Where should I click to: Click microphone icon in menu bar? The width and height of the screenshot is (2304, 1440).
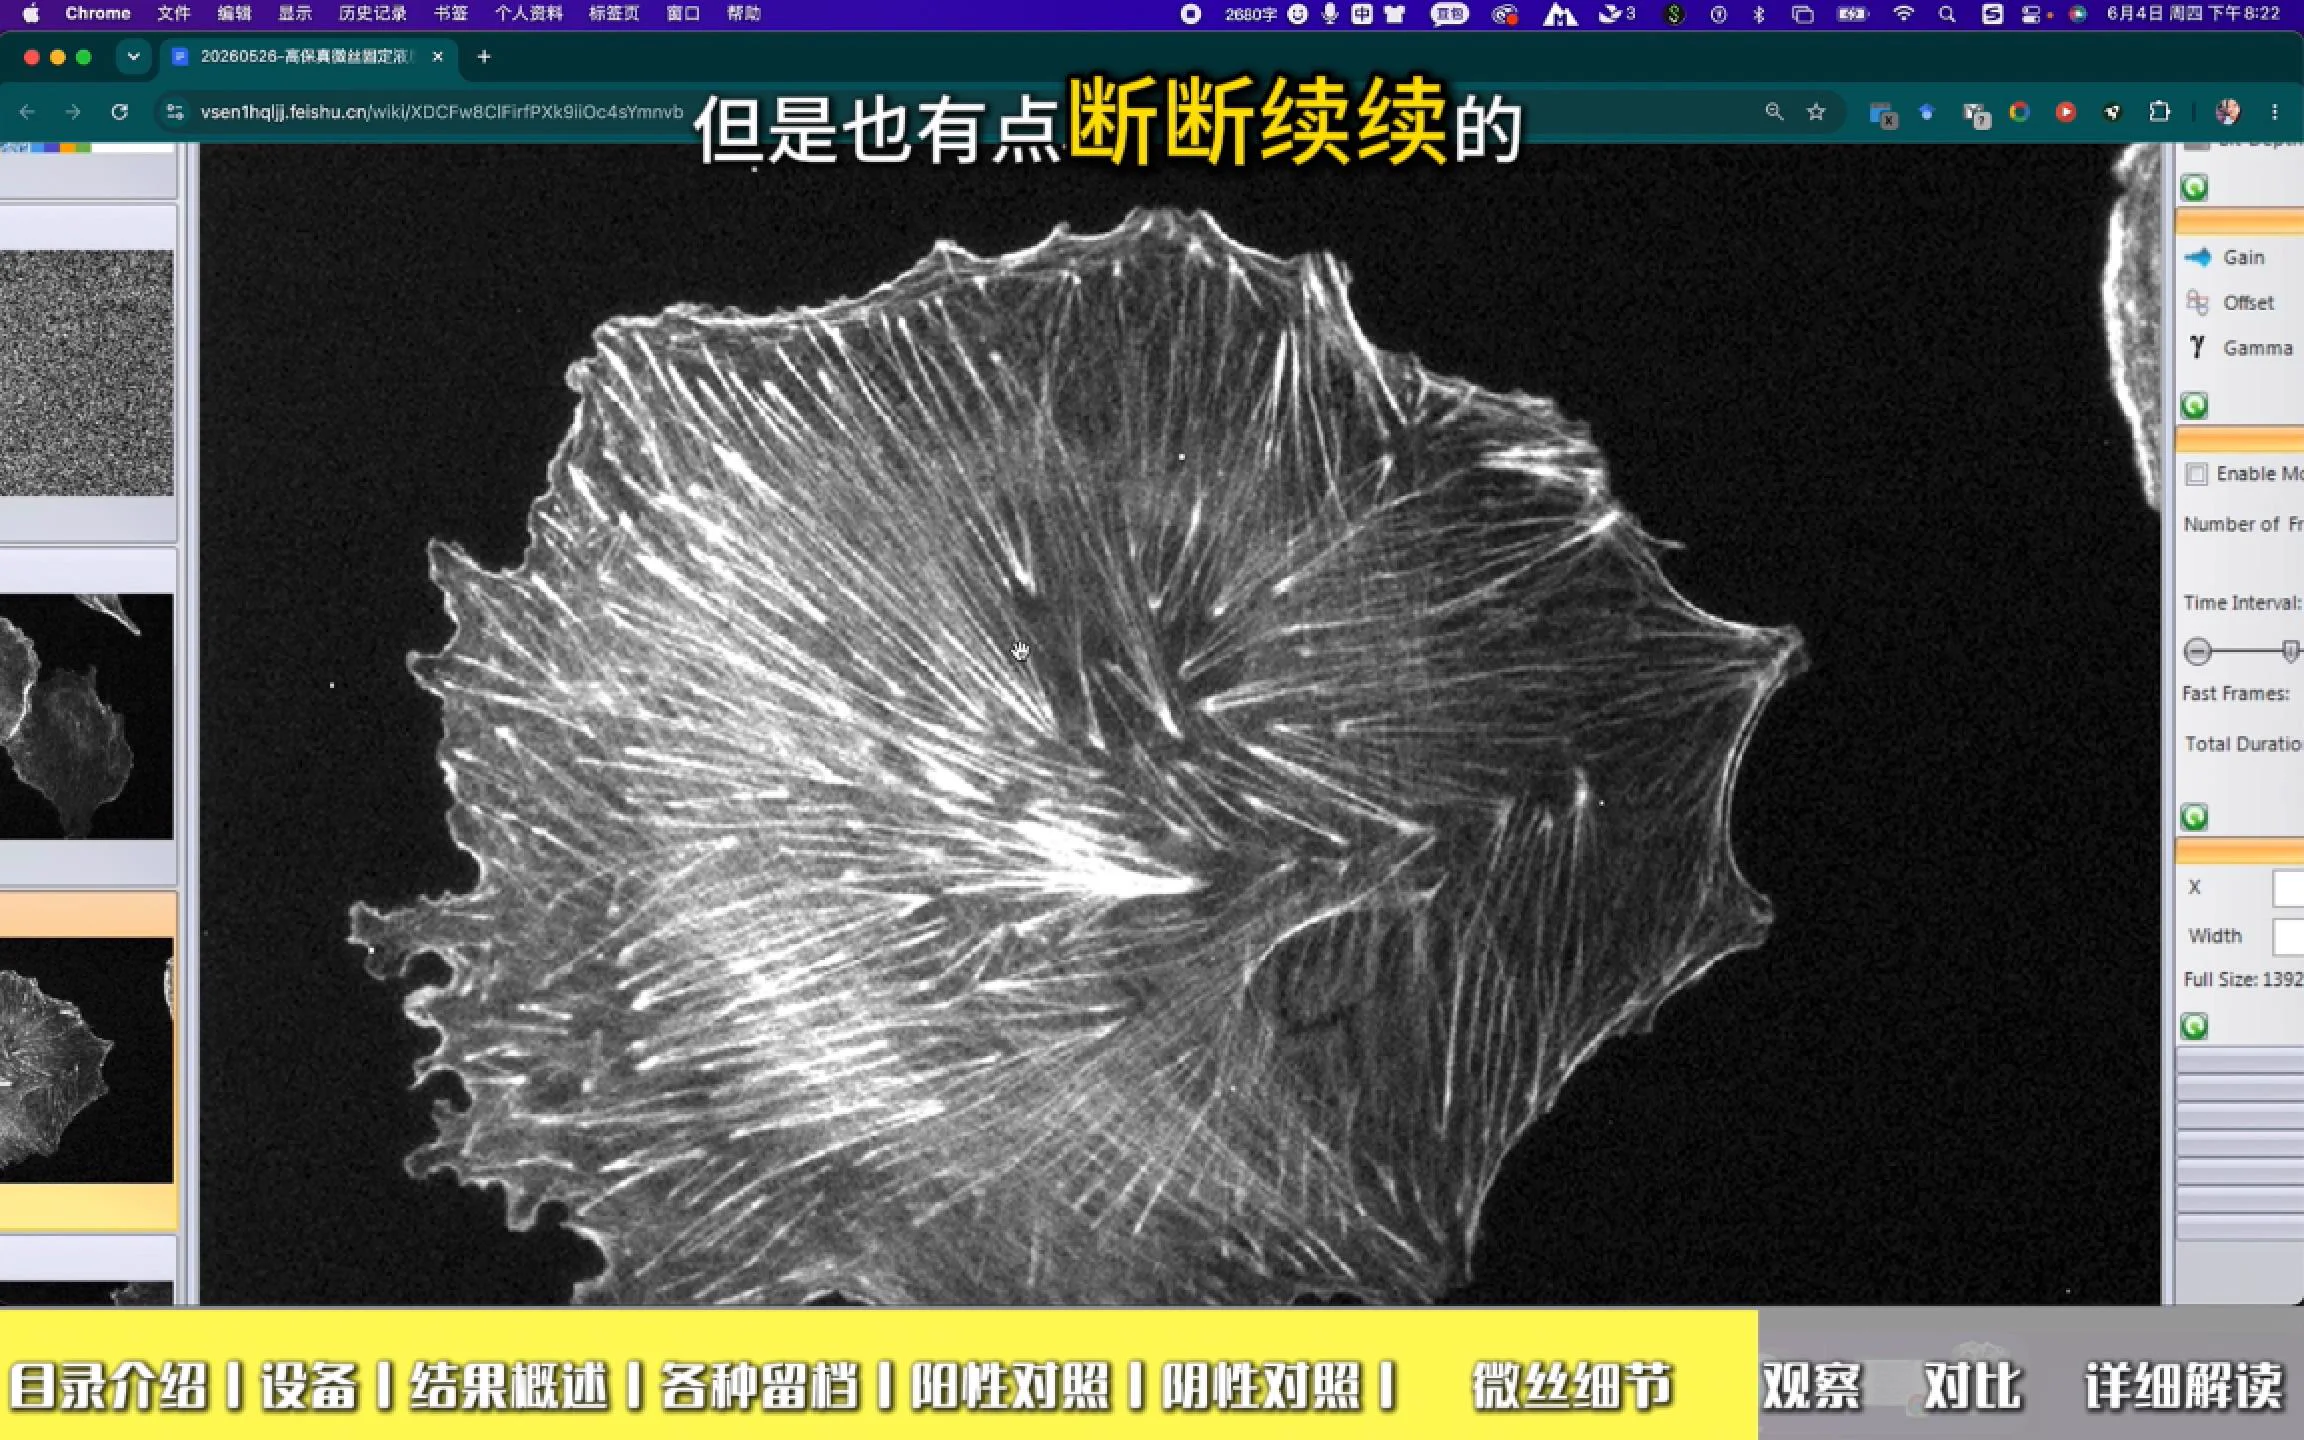pos(1330,14)
